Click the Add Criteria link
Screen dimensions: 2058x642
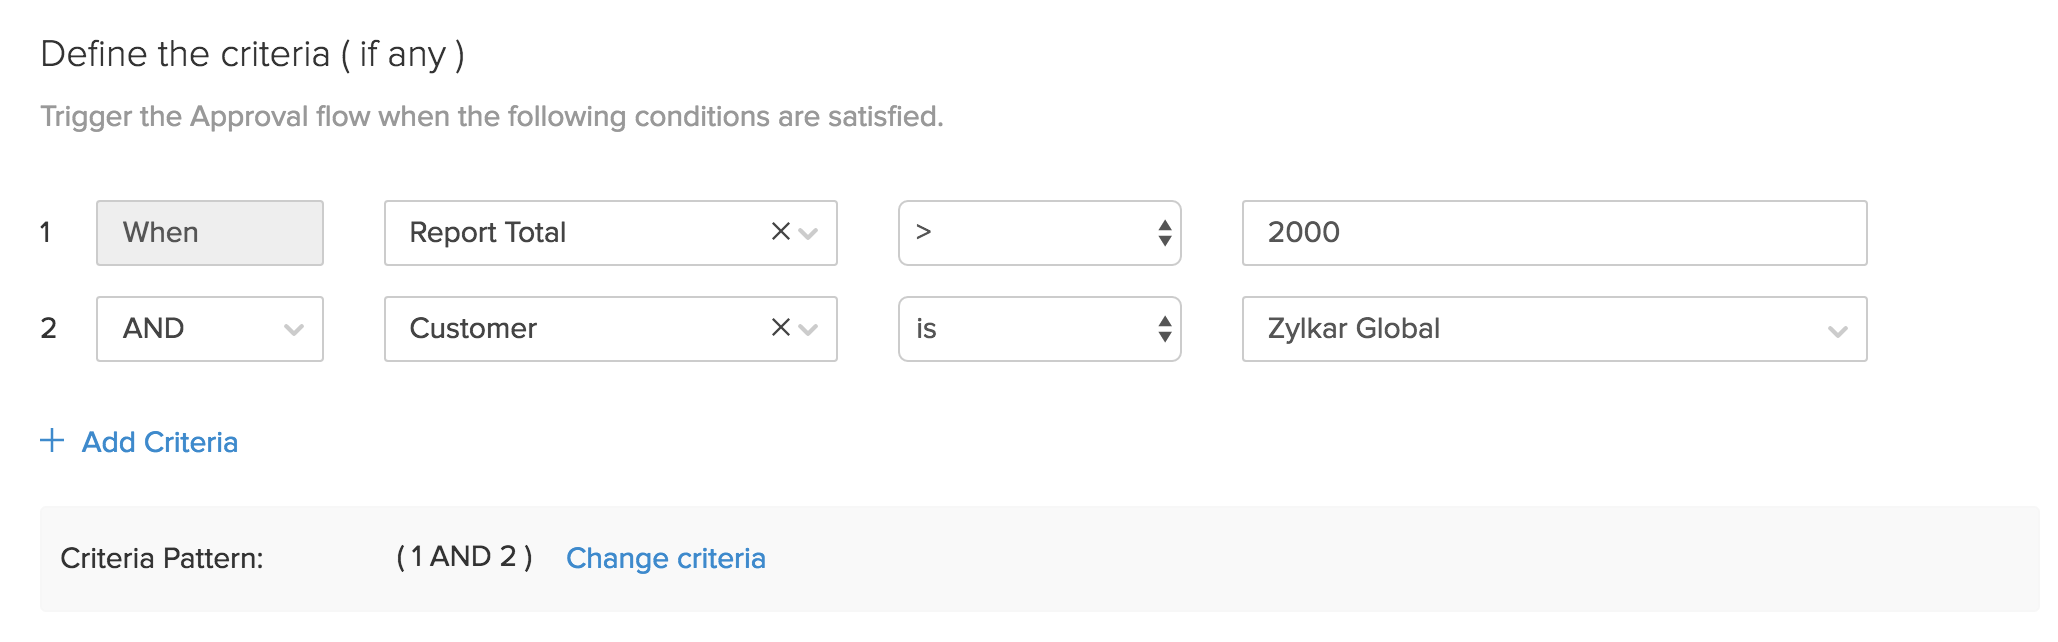click(160, 441)
